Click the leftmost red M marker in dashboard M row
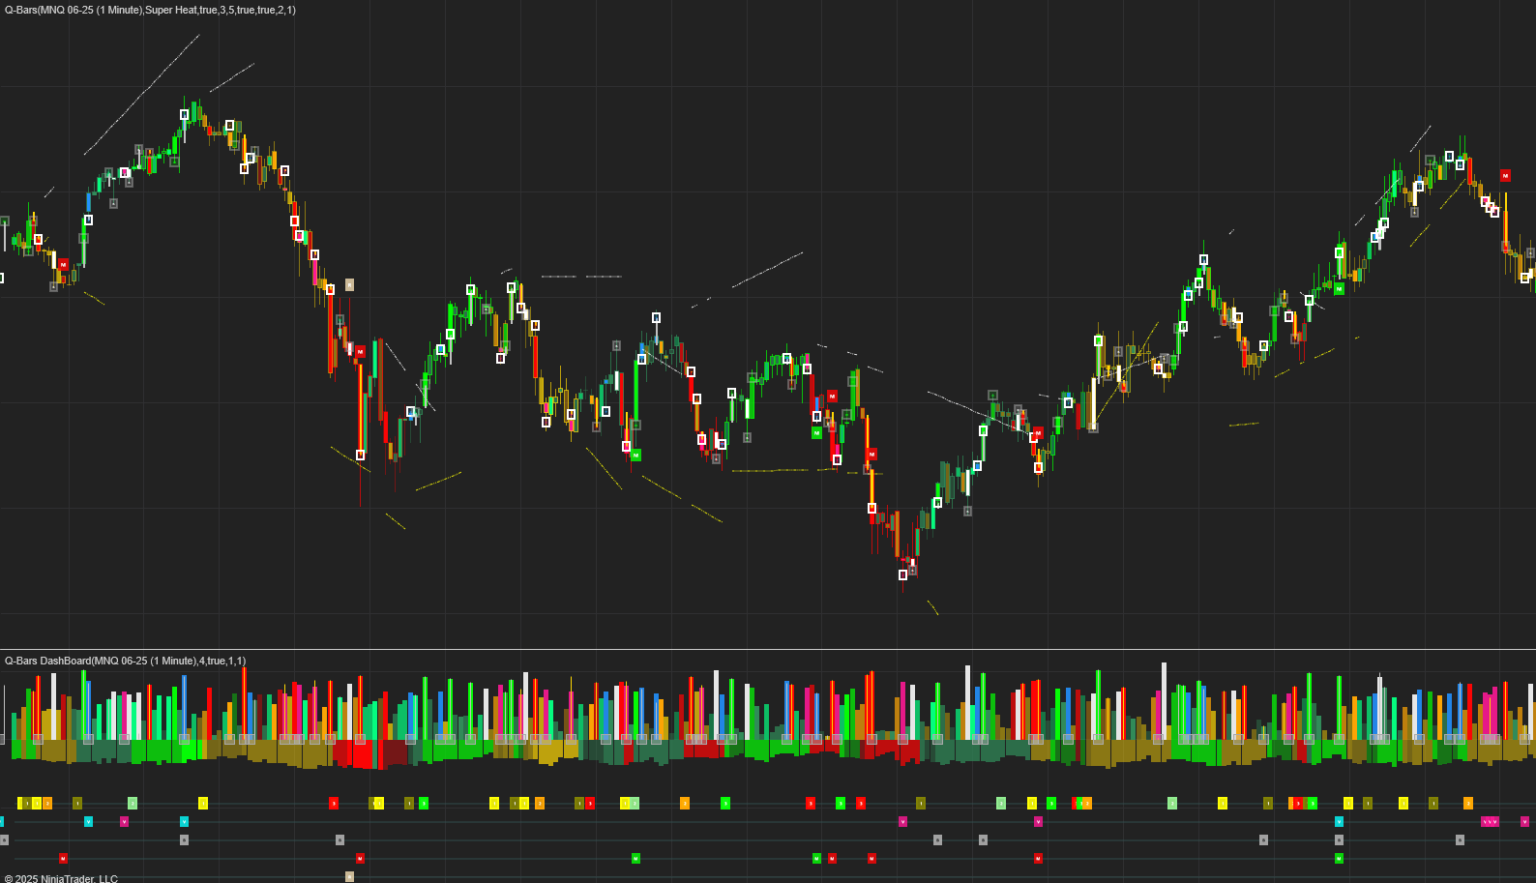This screenshot has width=1536, height=883. [63, 858]
